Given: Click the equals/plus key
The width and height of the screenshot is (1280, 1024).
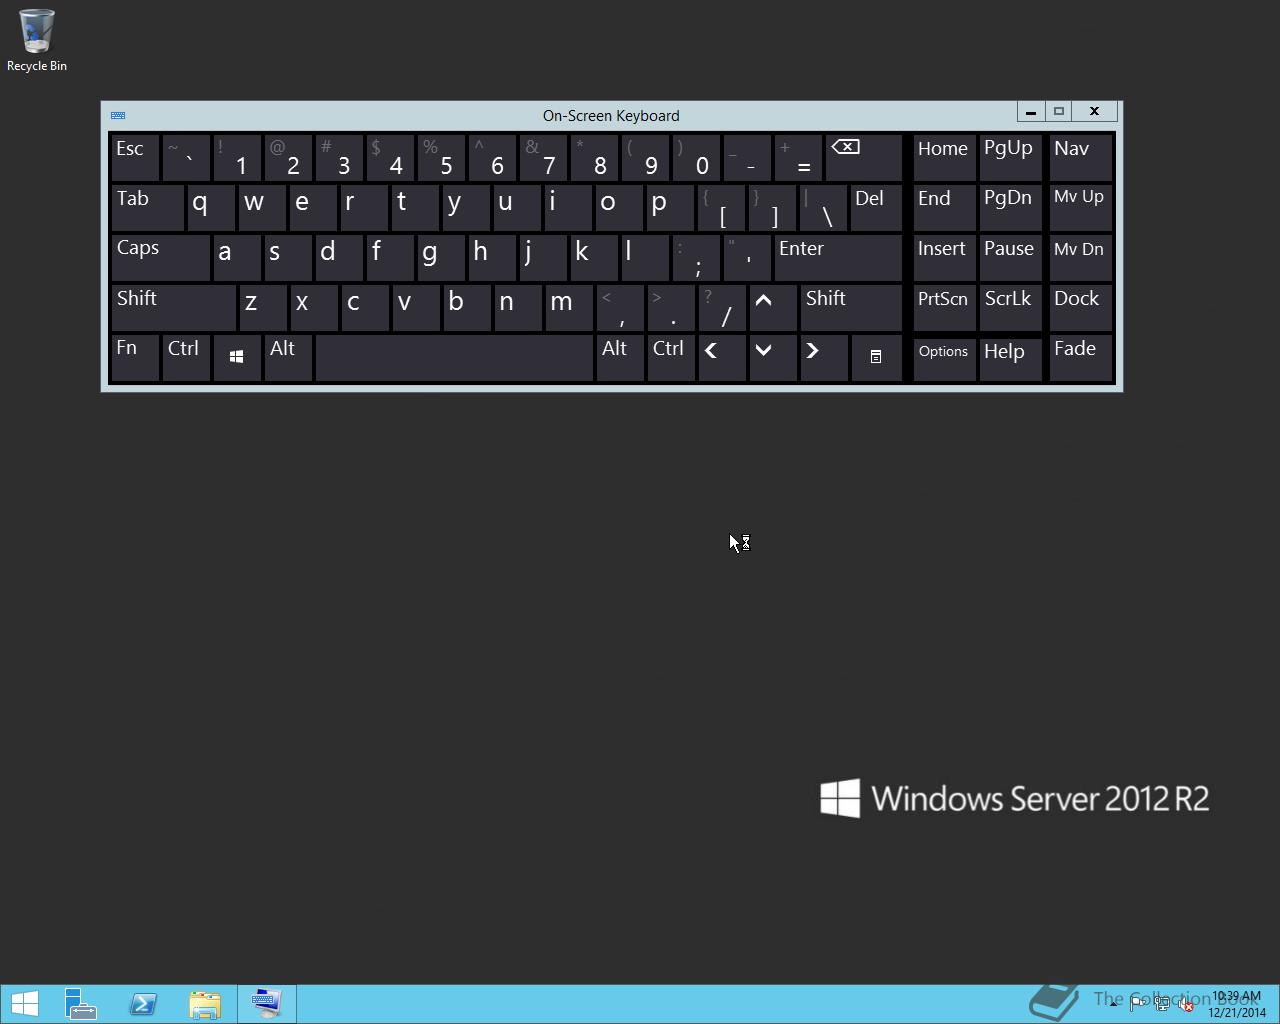Looking at the screenshot, I should [x=798, y=158].
